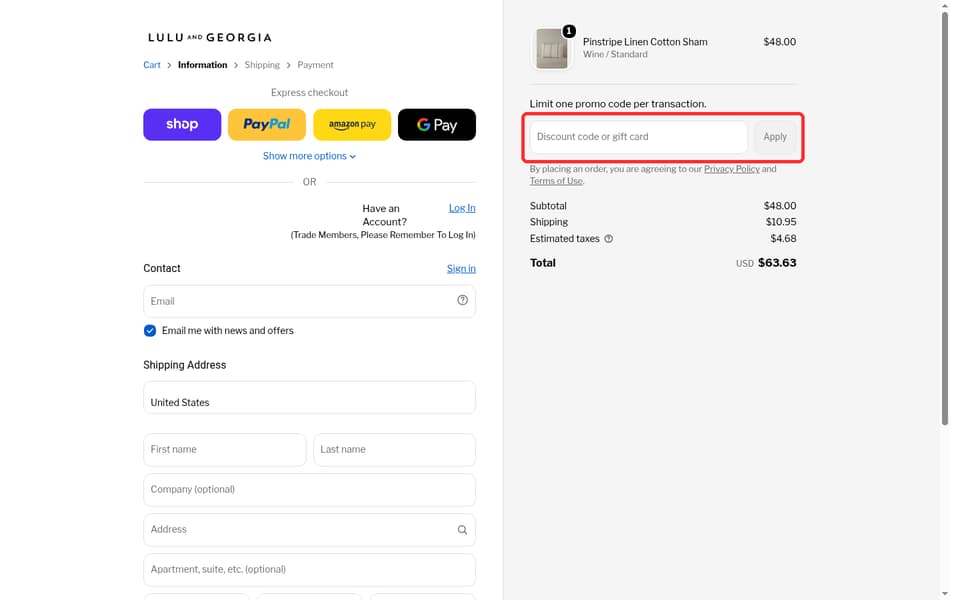Focus the First name field
Screen dimensions: 960x600
[x=225, y=449]
